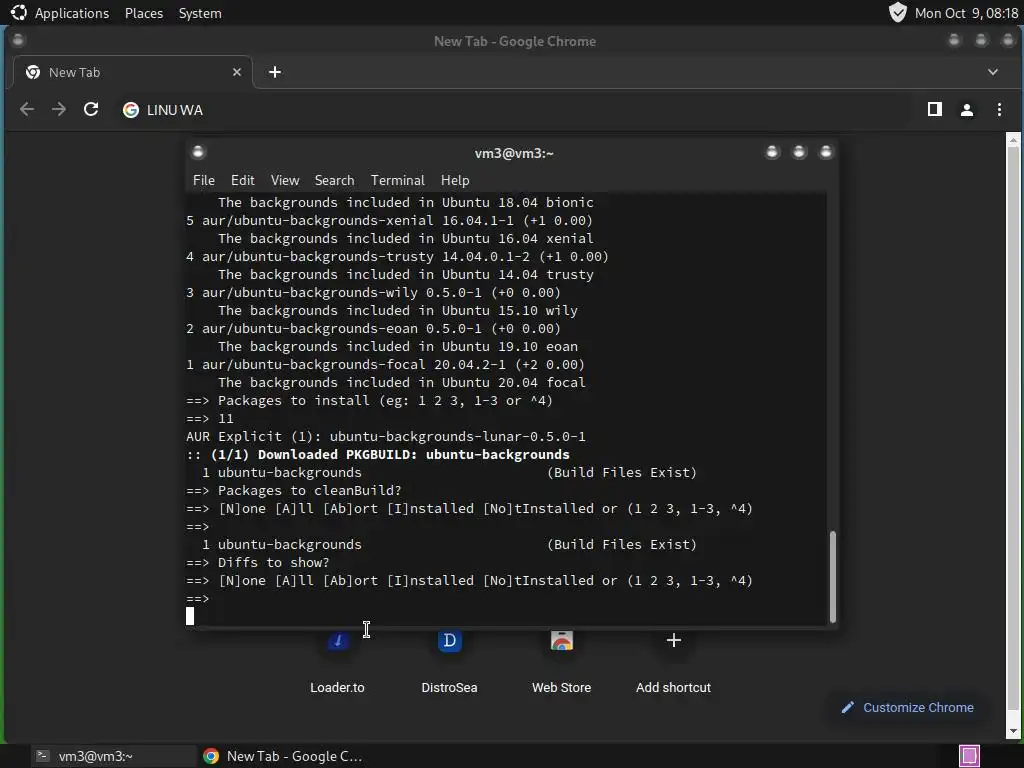Image resolution: width=1024 pixels, height=768 pixels.
Task: Click the text 'Diffs to show?'
Action: 274,562
